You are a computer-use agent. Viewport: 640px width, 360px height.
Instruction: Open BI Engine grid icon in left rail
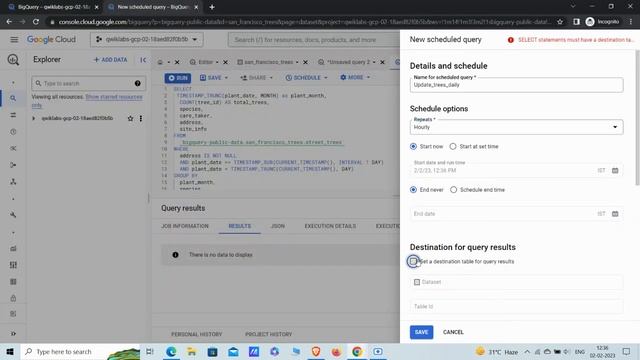coord(13,282)
